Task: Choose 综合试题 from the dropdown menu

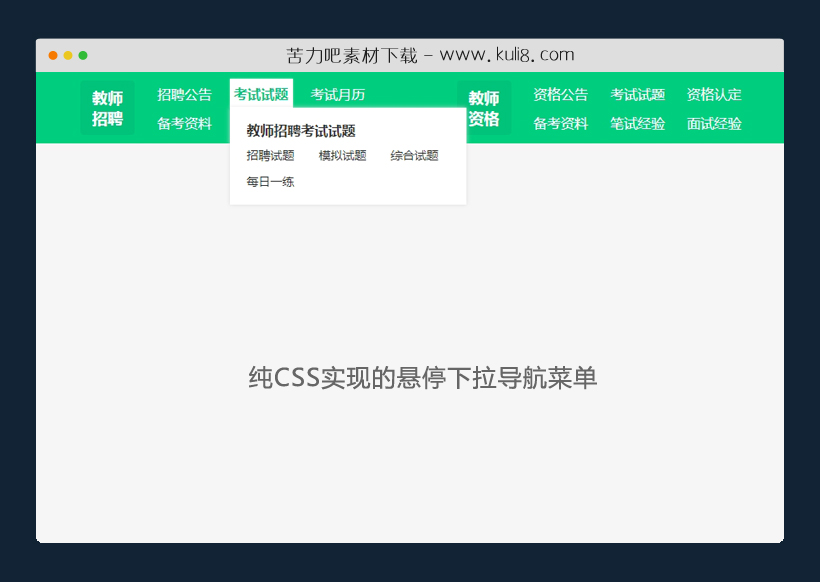Action: pyautogui.click(x=413, y=156)
